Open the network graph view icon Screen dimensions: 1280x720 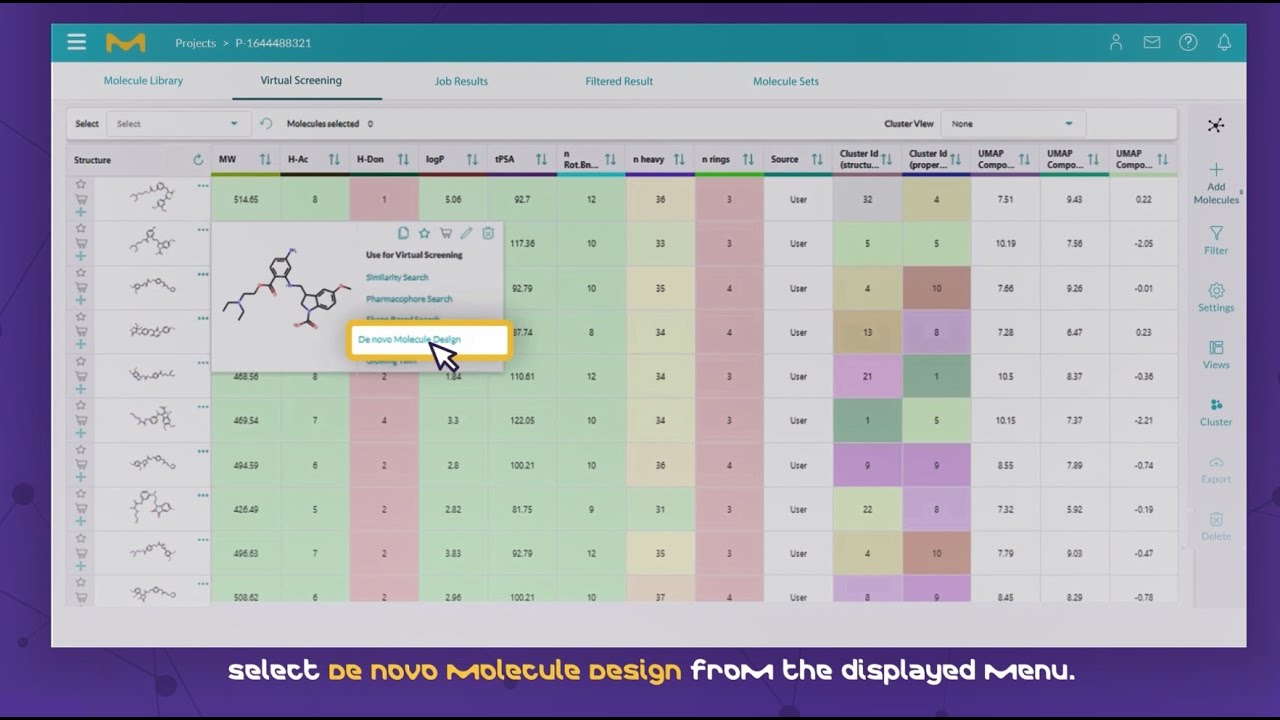click(1215, 125)
